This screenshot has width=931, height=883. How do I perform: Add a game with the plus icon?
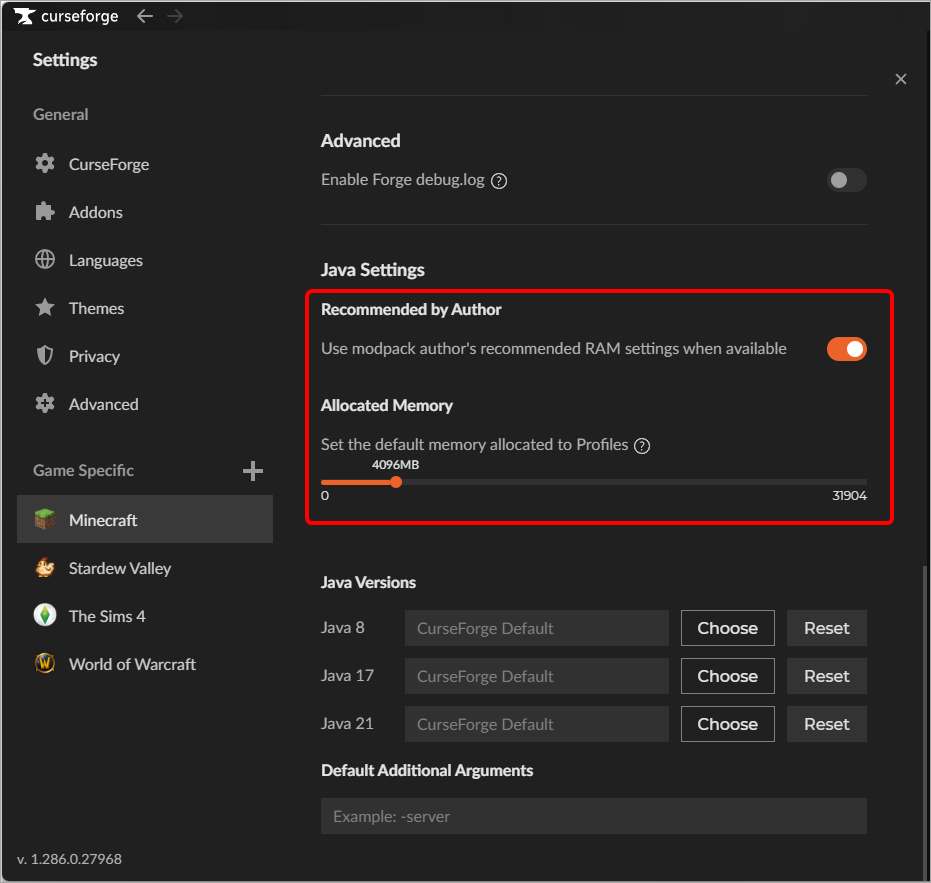(253, 471)
